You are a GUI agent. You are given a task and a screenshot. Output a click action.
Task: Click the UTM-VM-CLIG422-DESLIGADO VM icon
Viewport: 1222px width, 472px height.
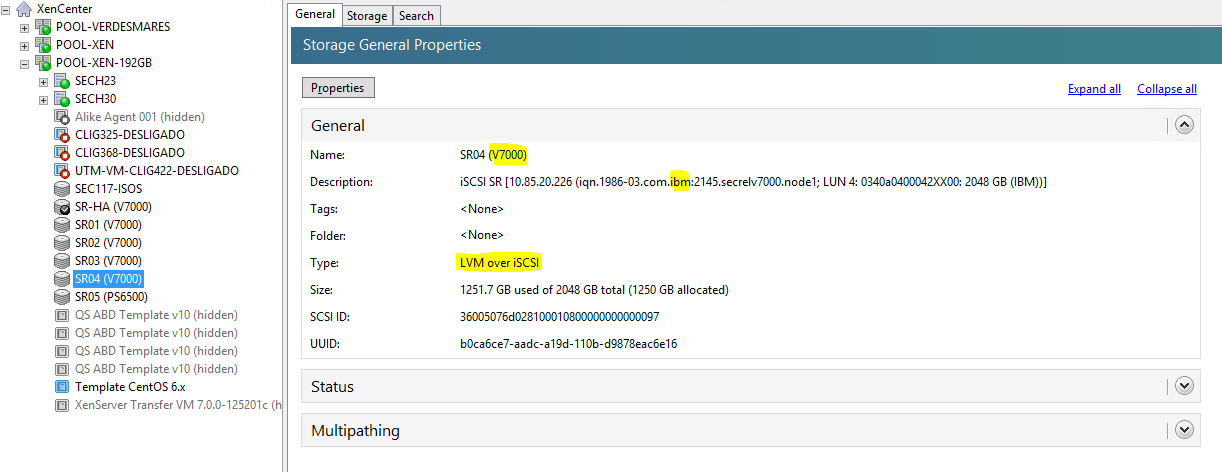62,171
